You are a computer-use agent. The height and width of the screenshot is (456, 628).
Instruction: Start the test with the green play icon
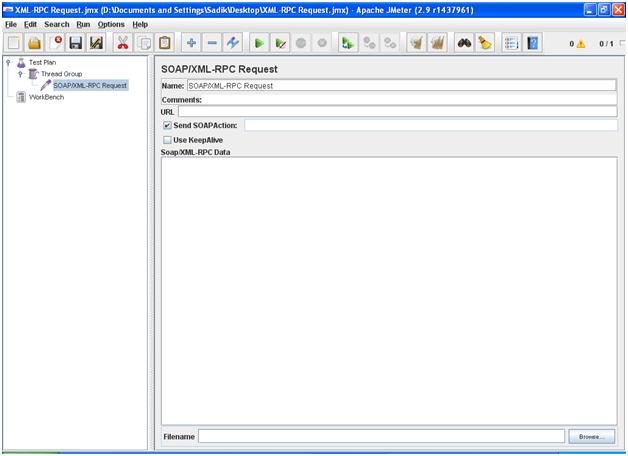coord(259,43)
